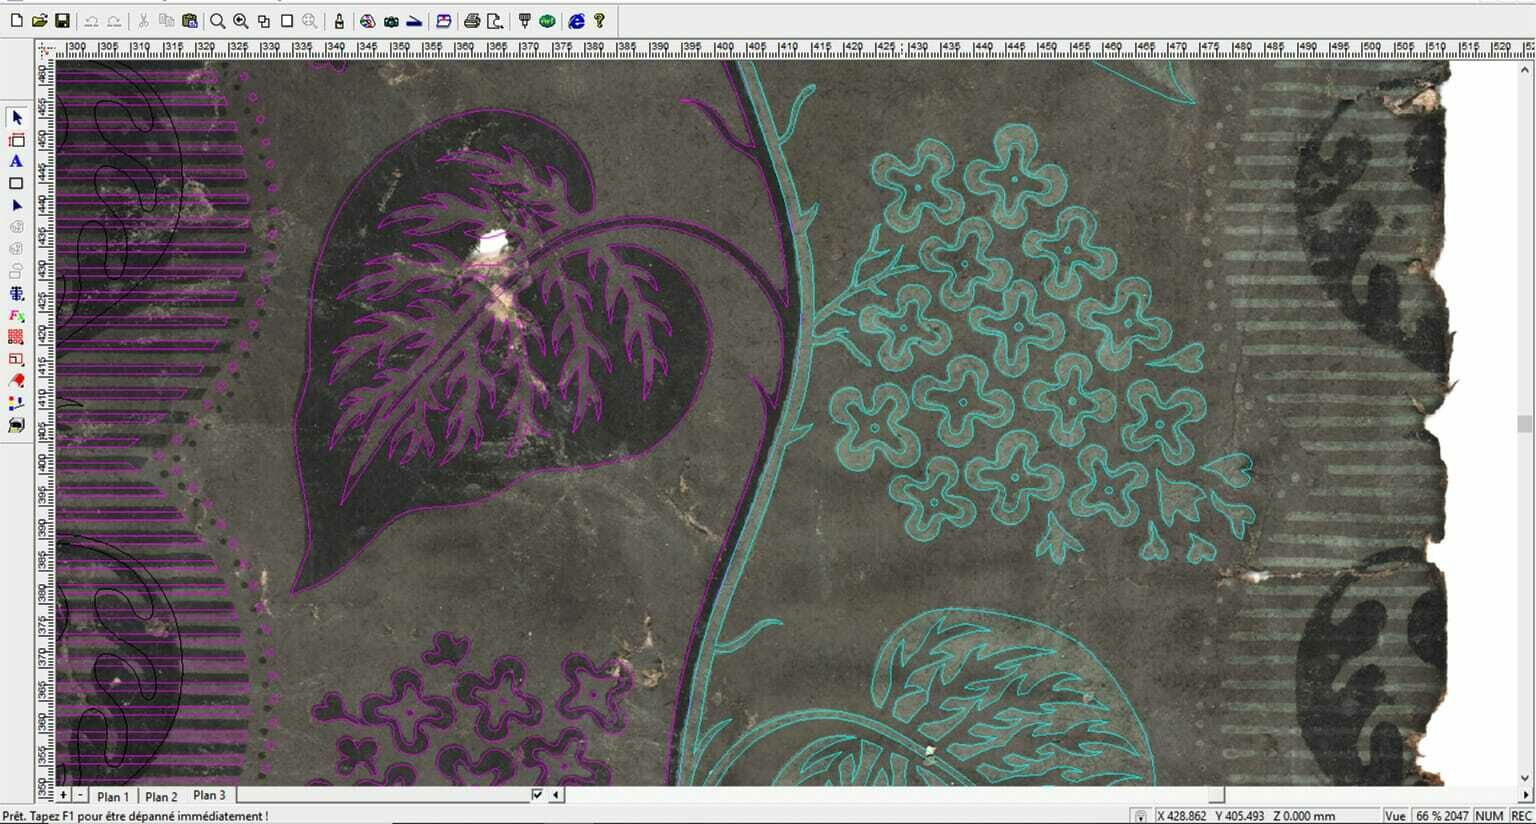This screenshot has height=824, width=1536.
Task: Click the symmetry alignment tool icon
Action: [16, 294]
